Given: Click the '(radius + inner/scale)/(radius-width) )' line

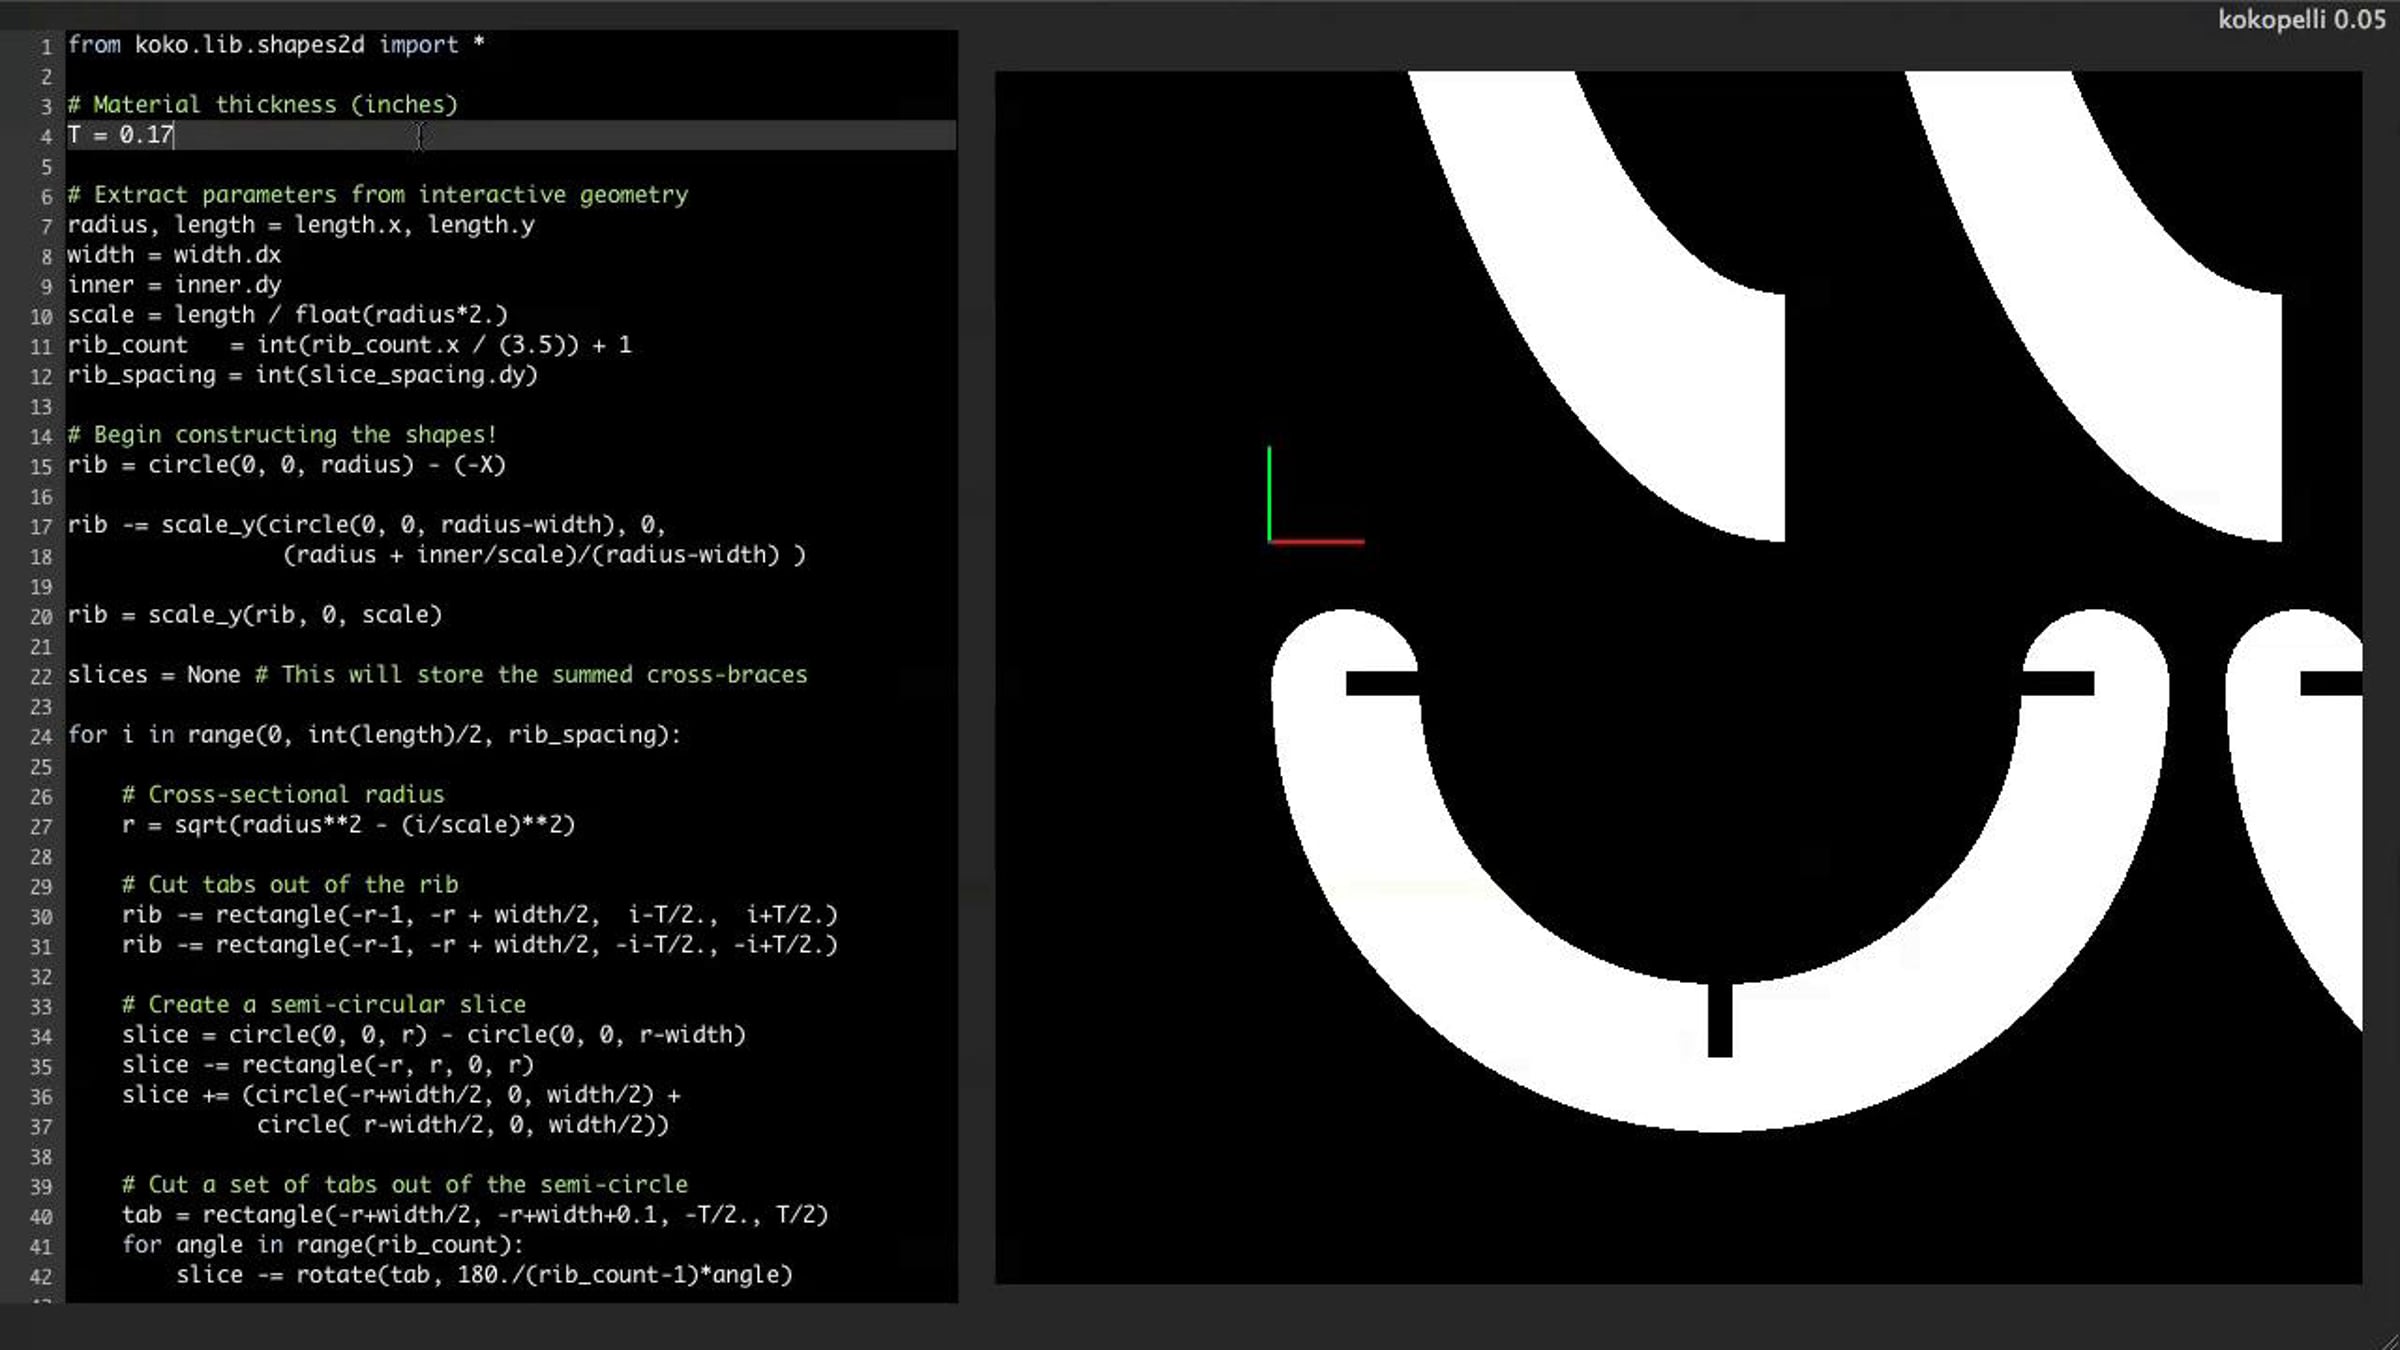Looking at the screenshot, I should coord(544,555).
